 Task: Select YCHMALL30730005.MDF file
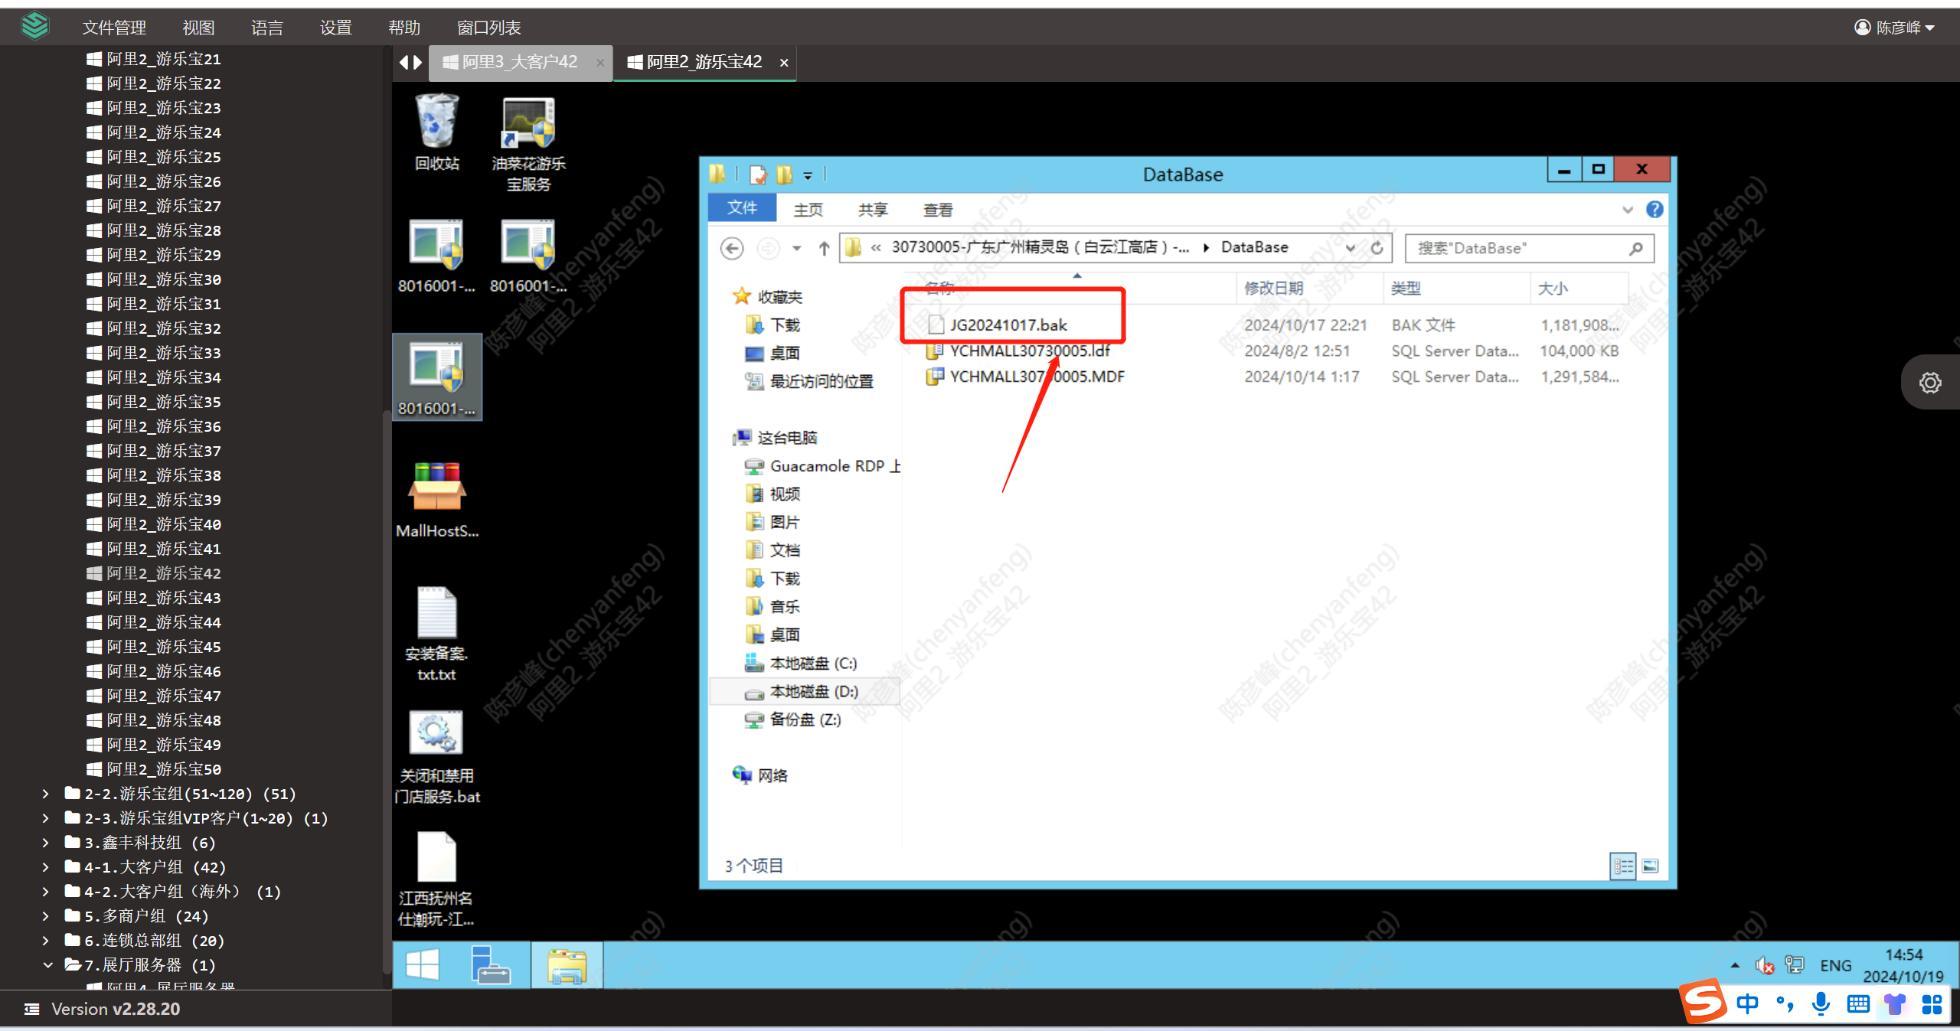point(1036,377)
